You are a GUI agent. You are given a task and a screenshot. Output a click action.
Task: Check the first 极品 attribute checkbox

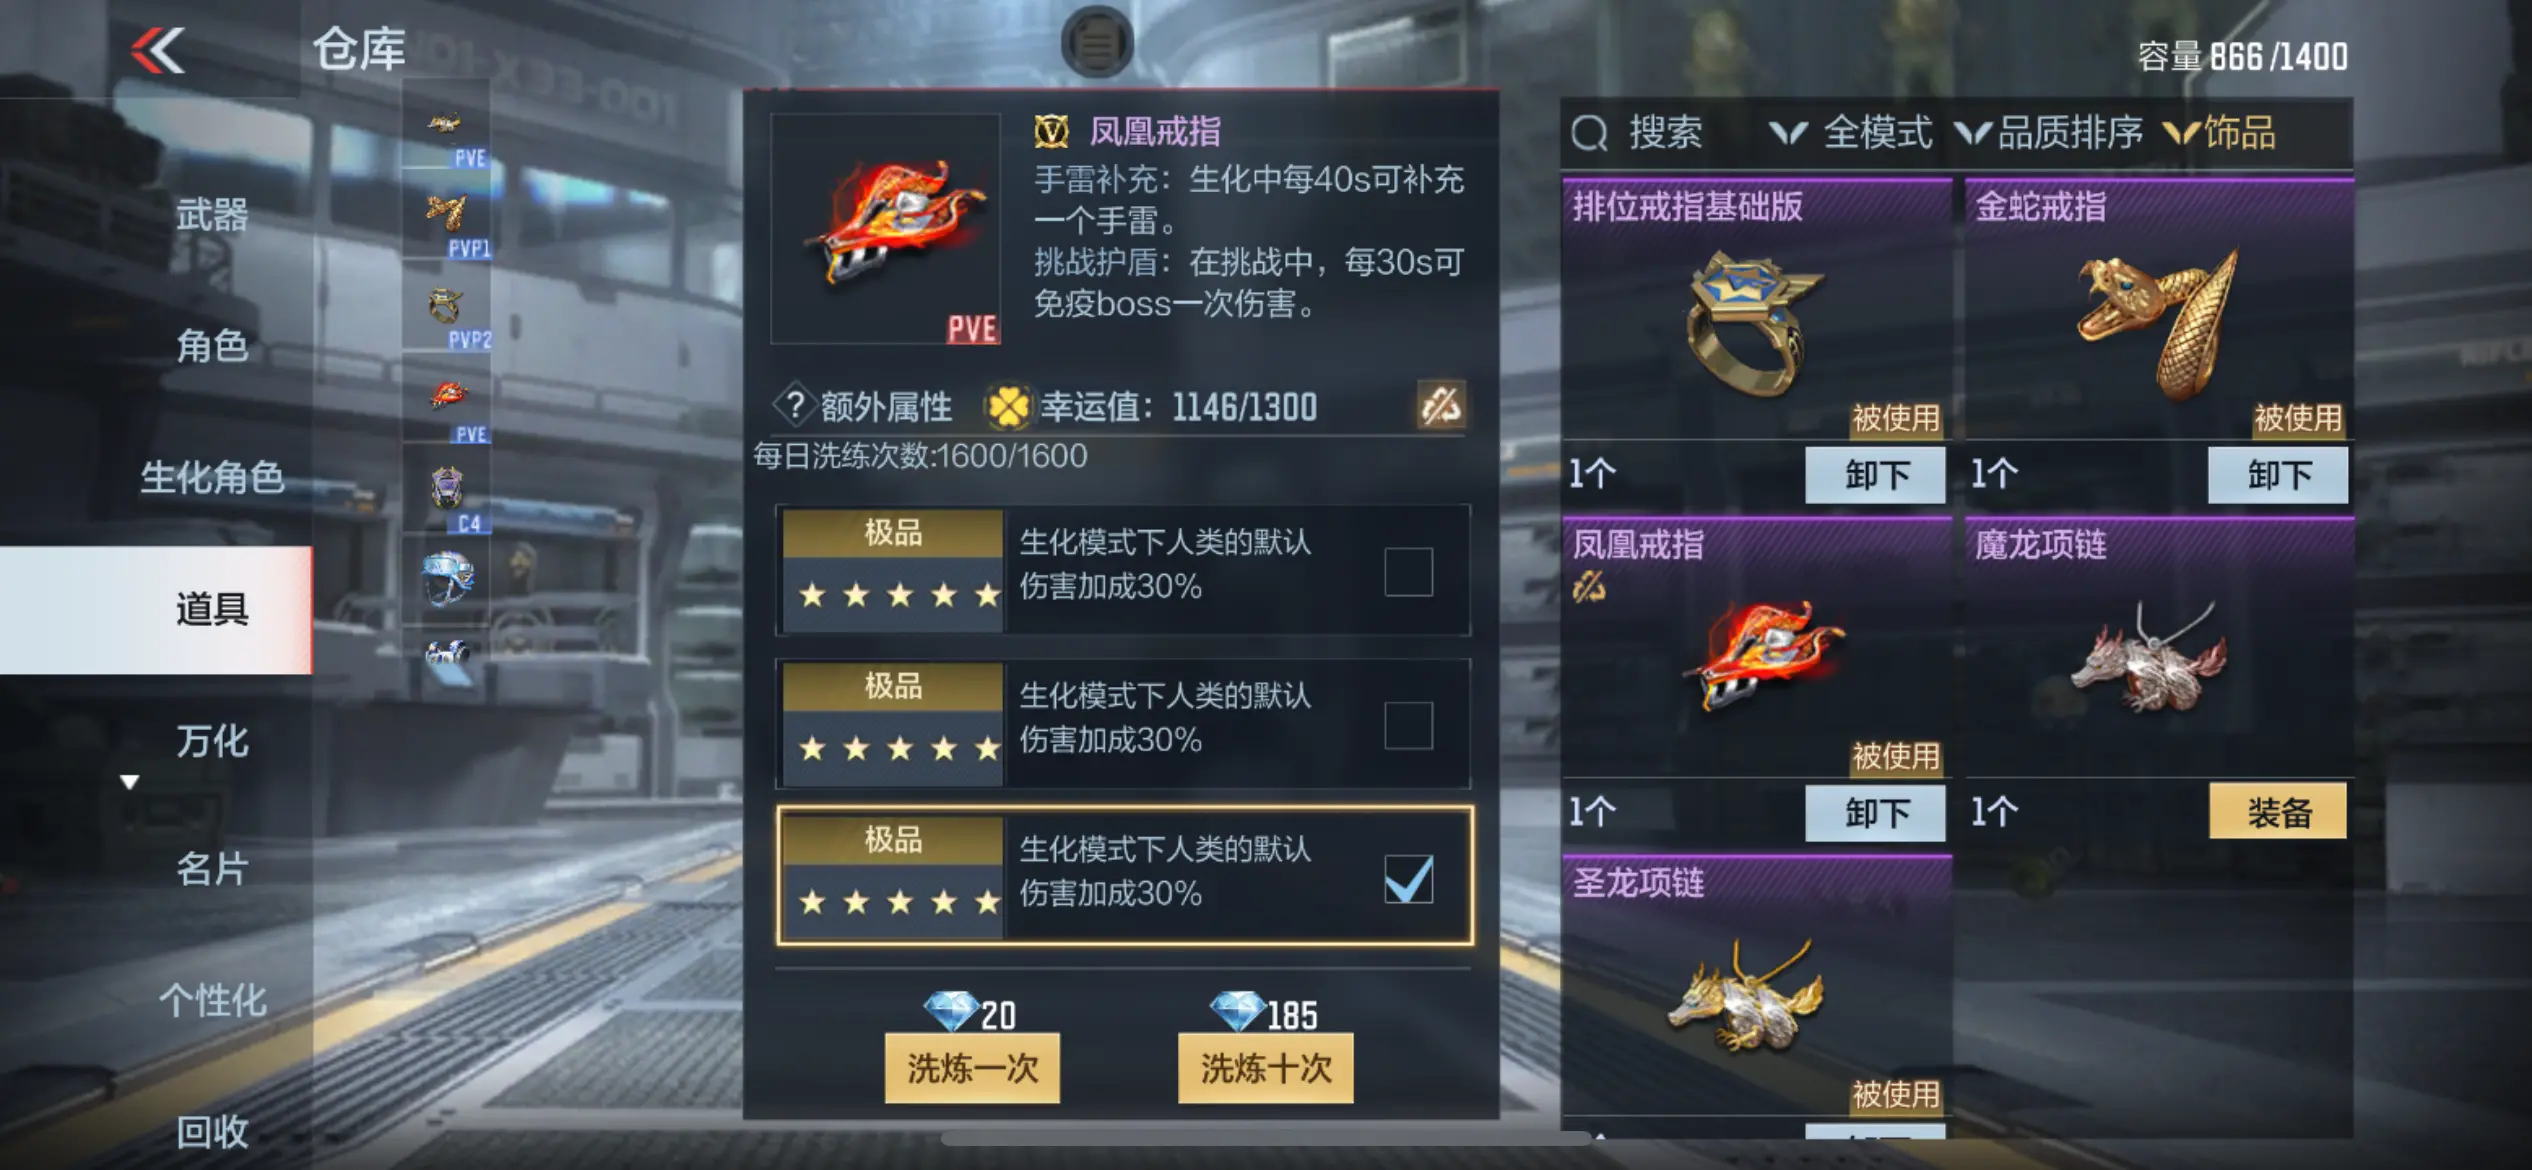pos(1408,571)
